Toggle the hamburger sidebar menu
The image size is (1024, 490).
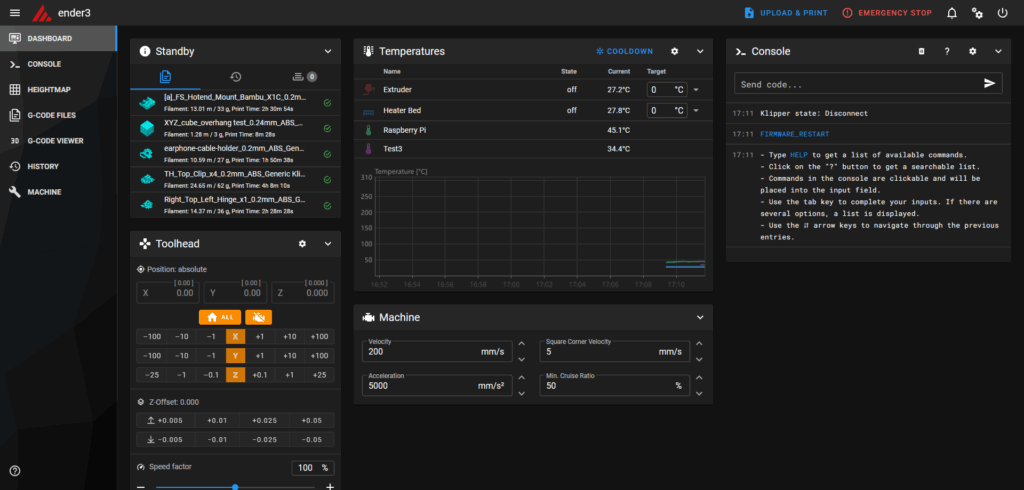(14, 13)
